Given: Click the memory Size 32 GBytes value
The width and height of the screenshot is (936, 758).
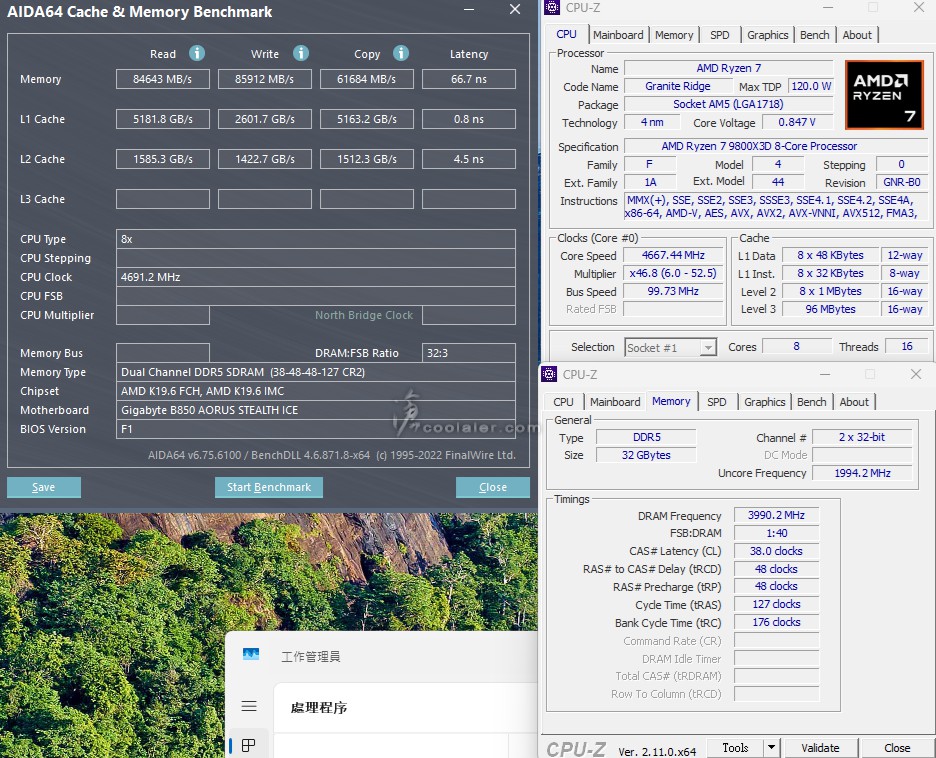Looking at the screenshot, I should [x=646, y=455].
